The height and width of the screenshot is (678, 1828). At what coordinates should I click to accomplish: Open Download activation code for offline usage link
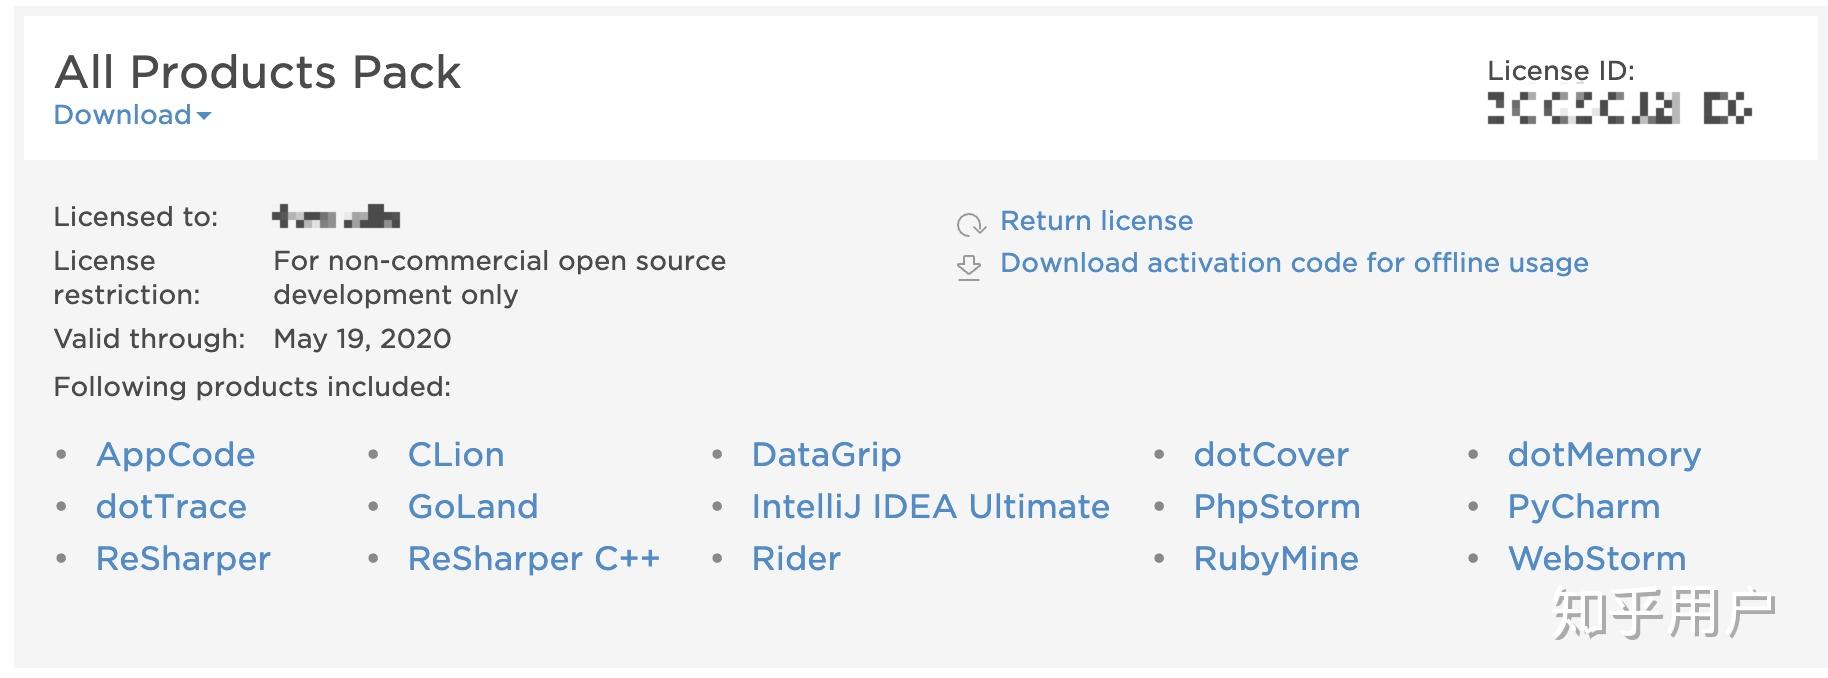coord(1294,263)
